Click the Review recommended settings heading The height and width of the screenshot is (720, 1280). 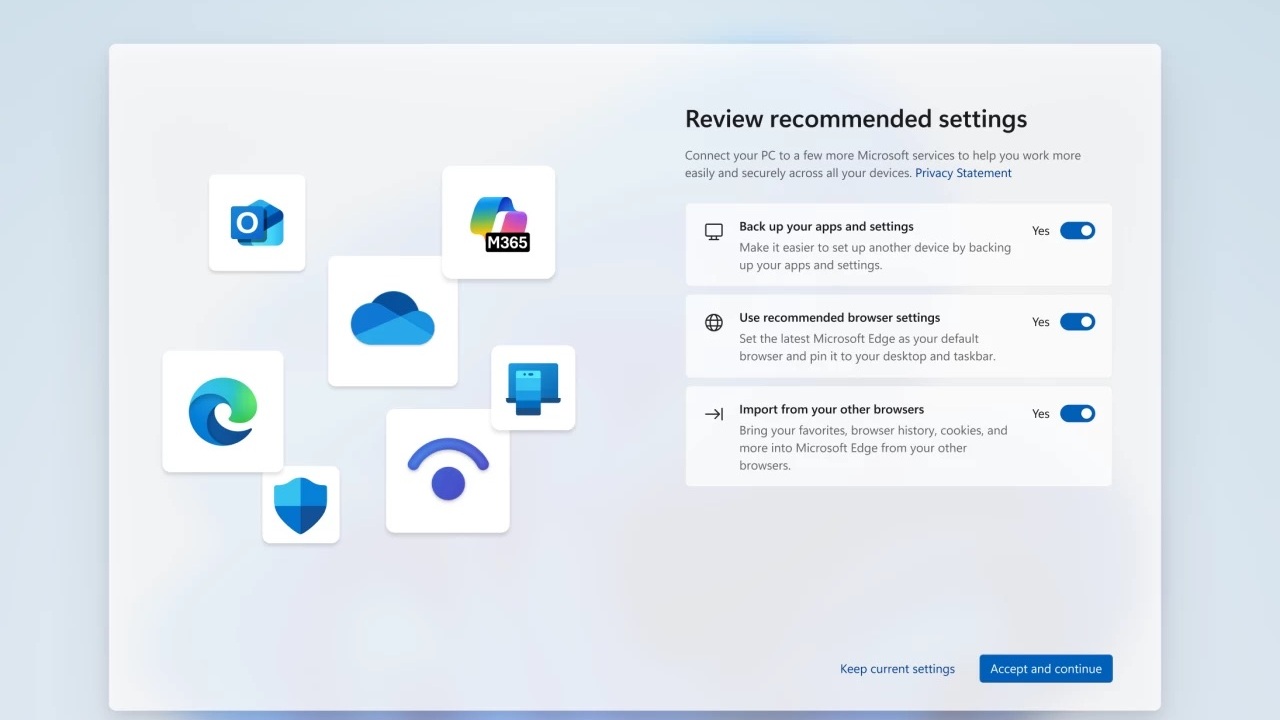(855, 119)
